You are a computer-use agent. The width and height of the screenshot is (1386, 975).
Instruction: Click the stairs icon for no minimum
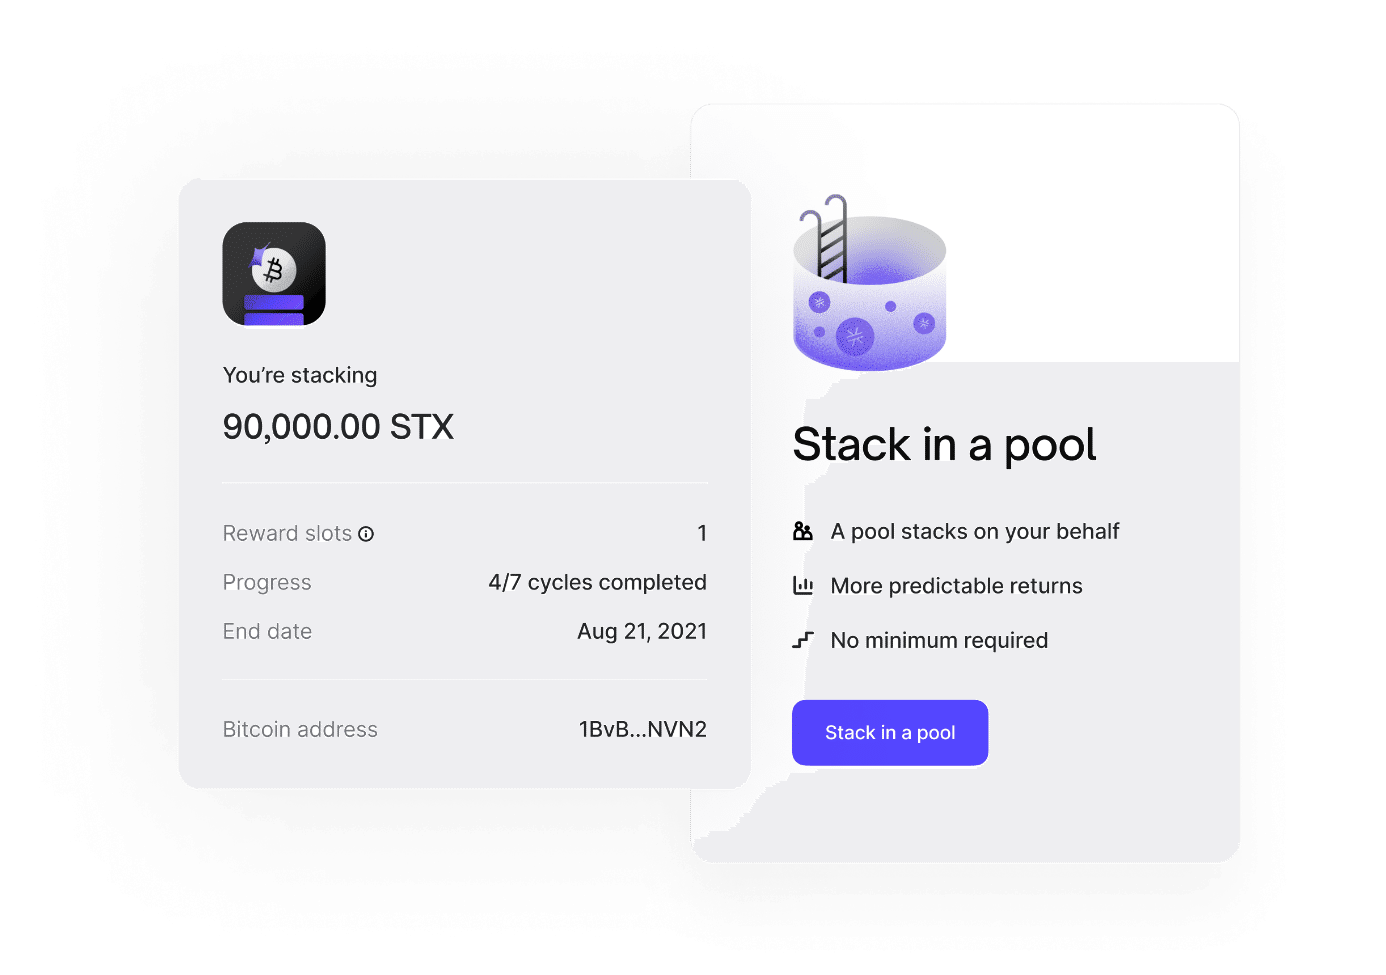pyautogui.click(x=803, y=640)
